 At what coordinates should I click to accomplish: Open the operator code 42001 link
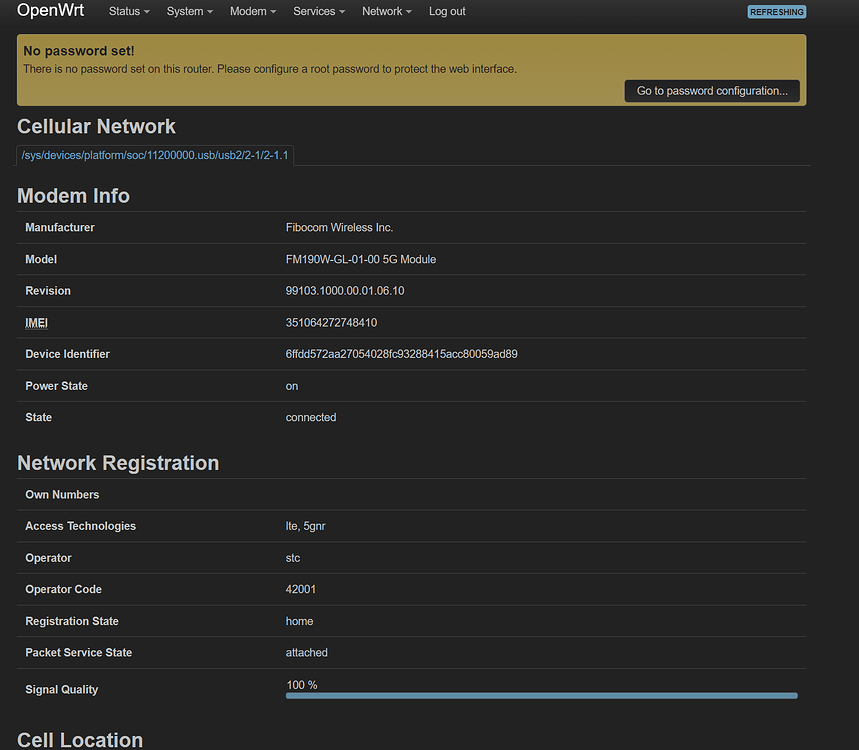[301, 589]
